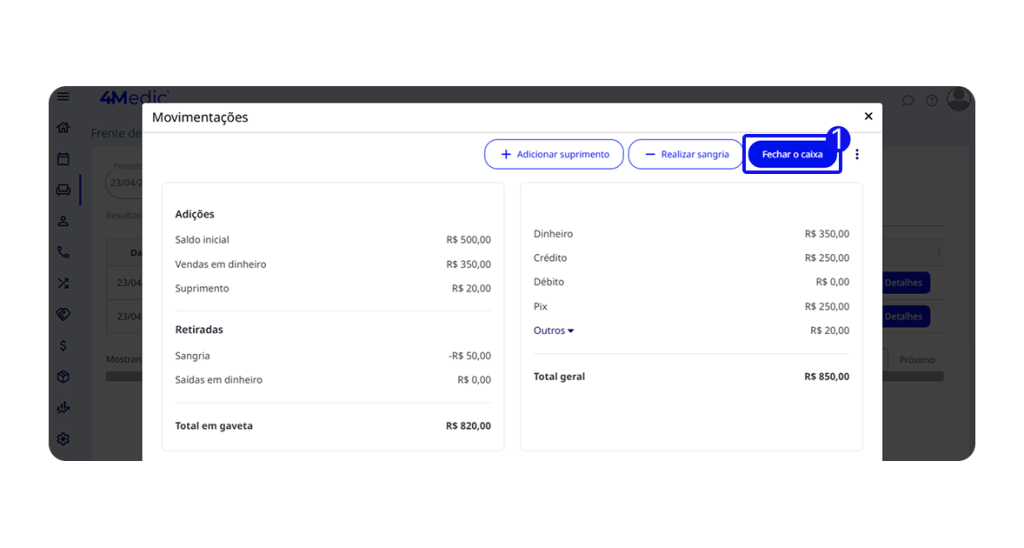
Task: Click Realizar sangria button
Action: coord(685,155)
